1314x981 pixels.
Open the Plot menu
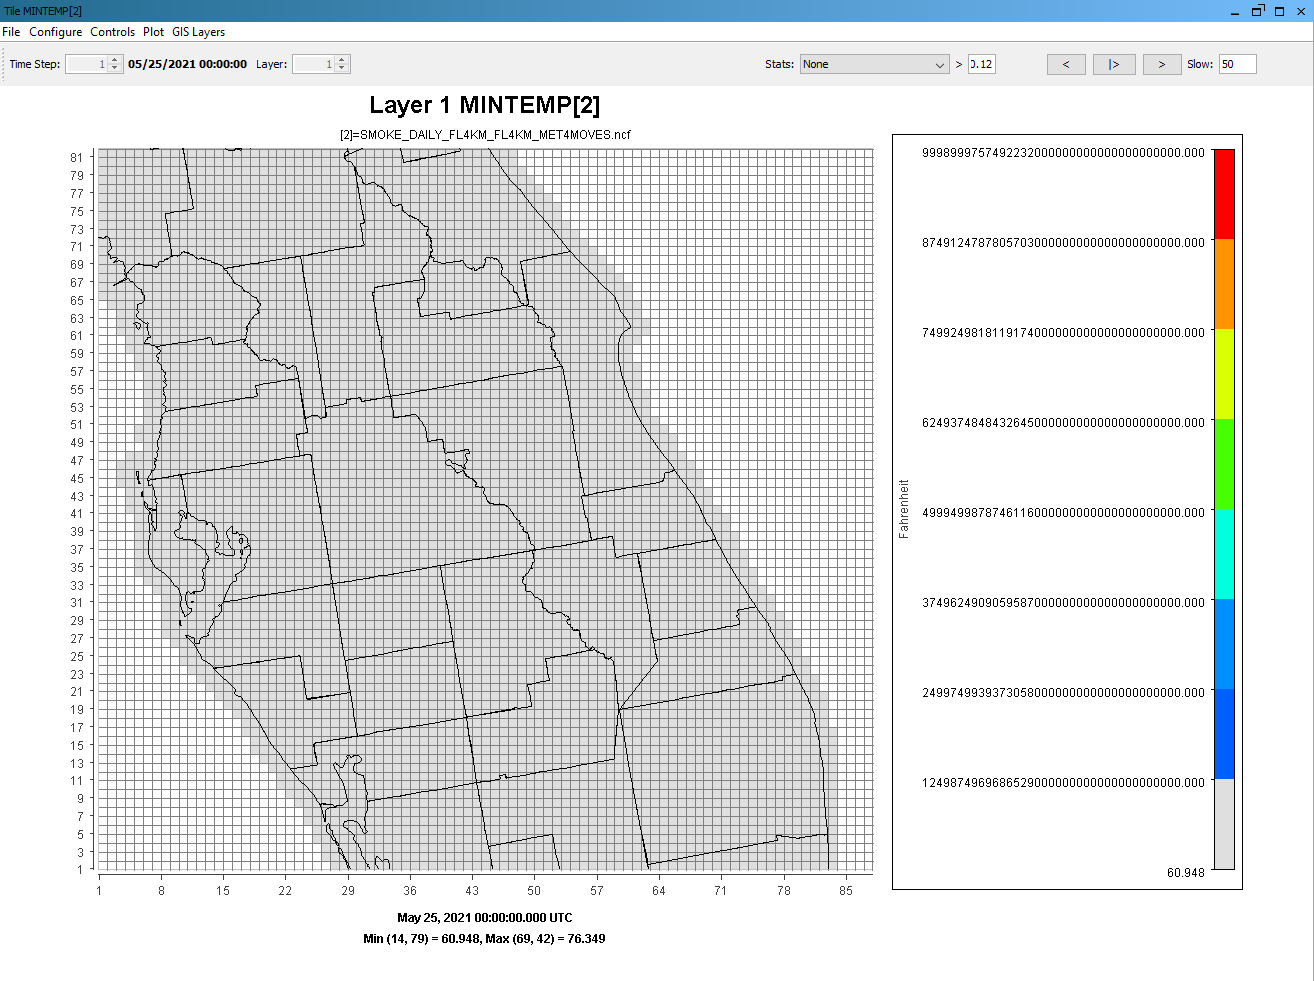pos(153,32)
